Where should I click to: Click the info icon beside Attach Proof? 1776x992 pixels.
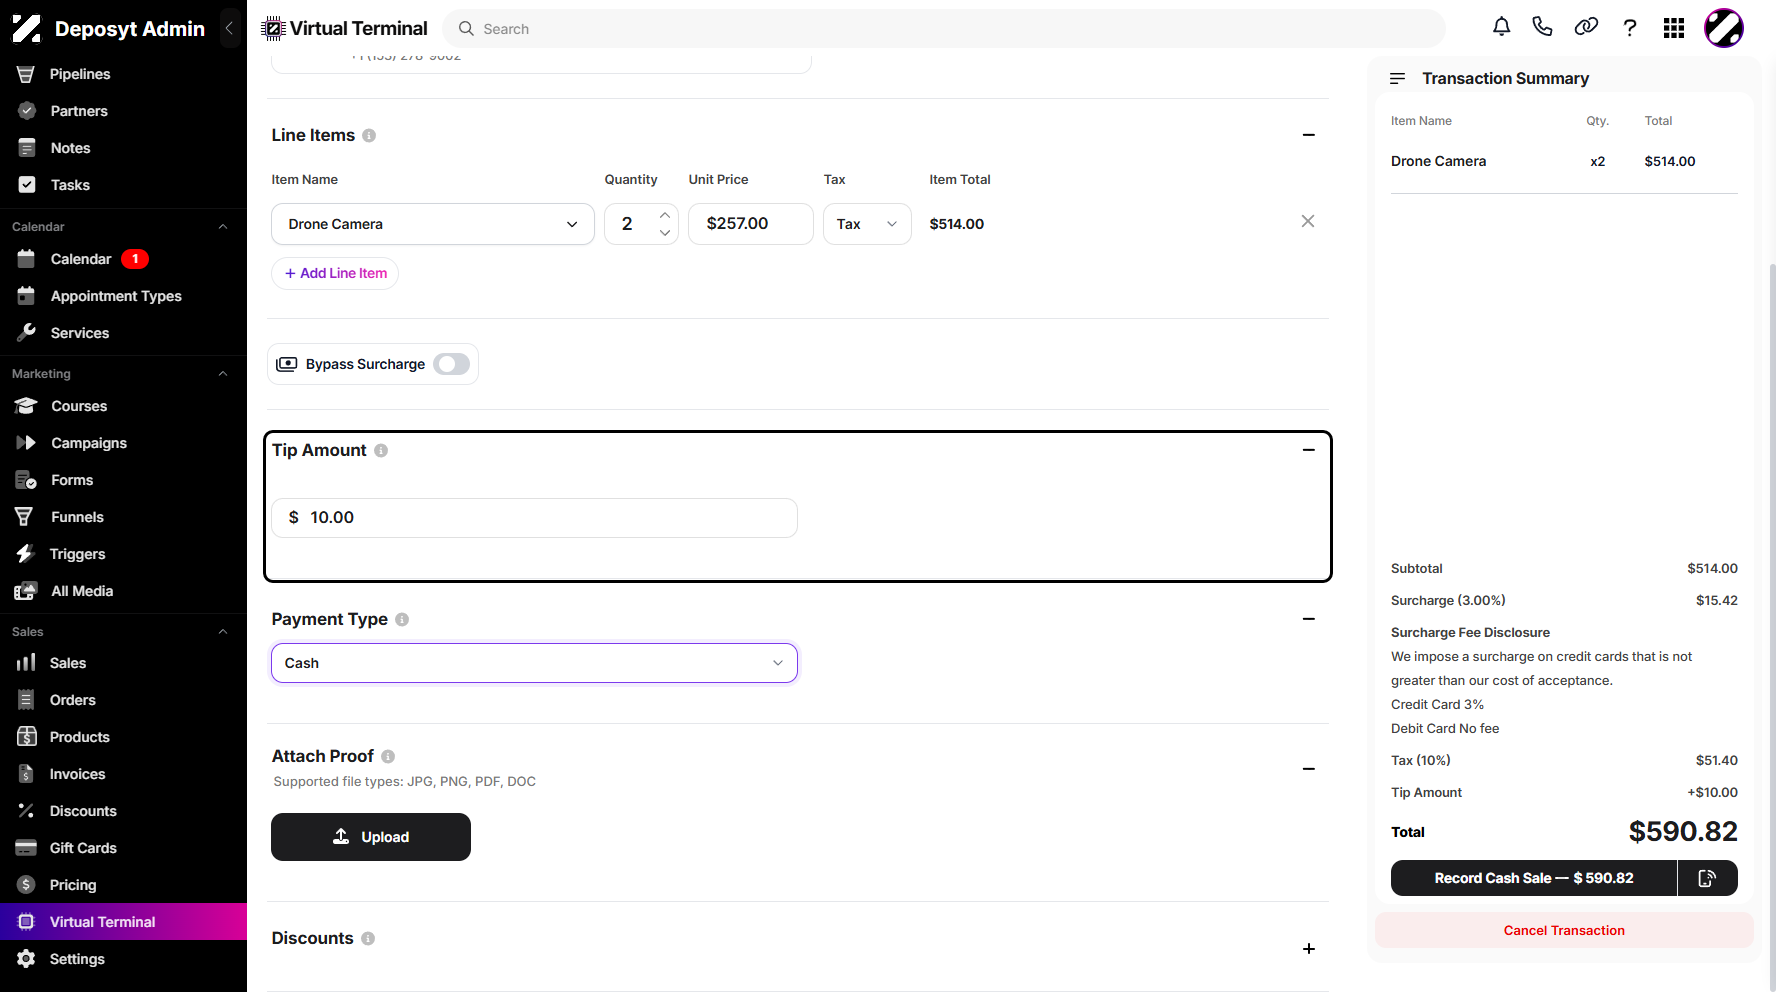tap(388, 757)
